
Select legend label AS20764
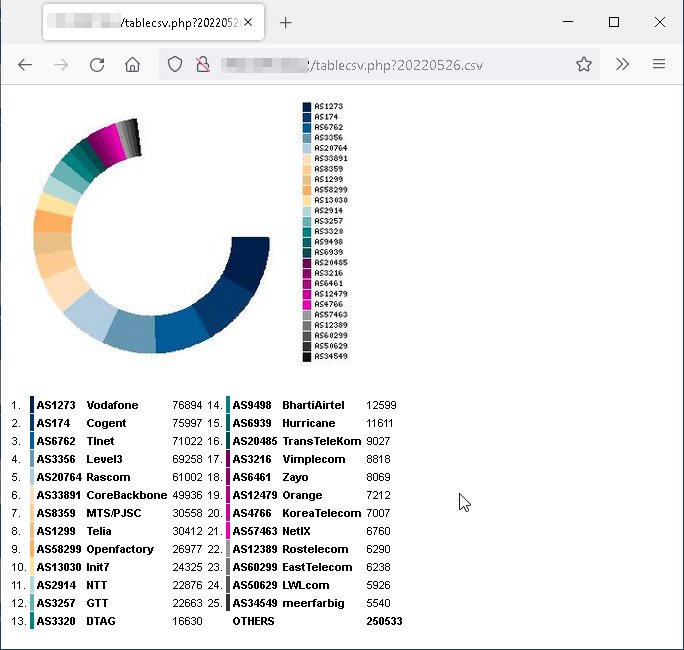[x=331, y=148]
